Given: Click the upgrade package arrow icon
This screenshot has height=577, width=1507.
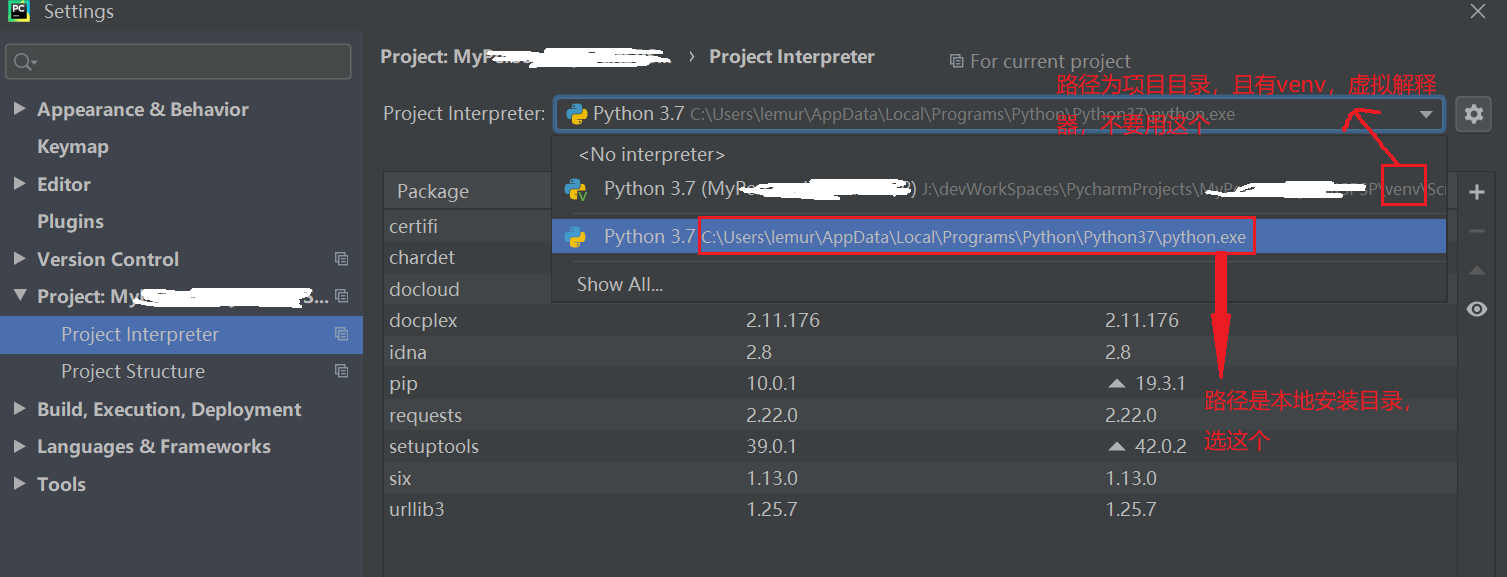Looking at the screenshot, I should (1477, 269).
